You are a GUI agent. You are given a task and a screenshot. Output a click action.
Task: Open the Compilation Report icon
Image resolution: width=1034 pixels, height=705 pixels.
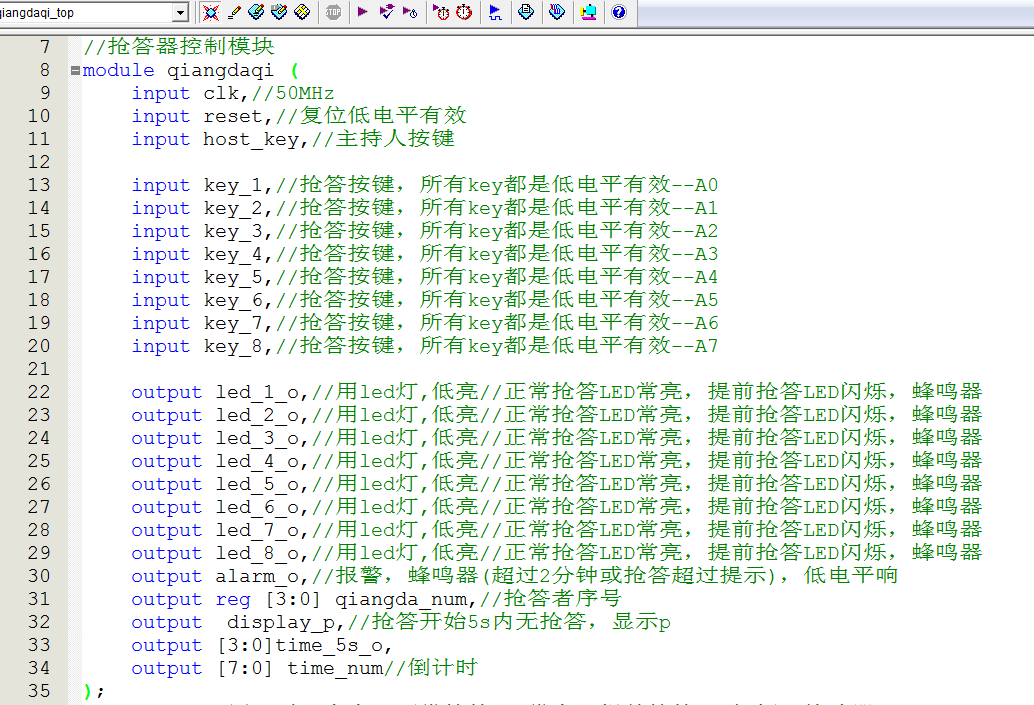pos(526,12)
